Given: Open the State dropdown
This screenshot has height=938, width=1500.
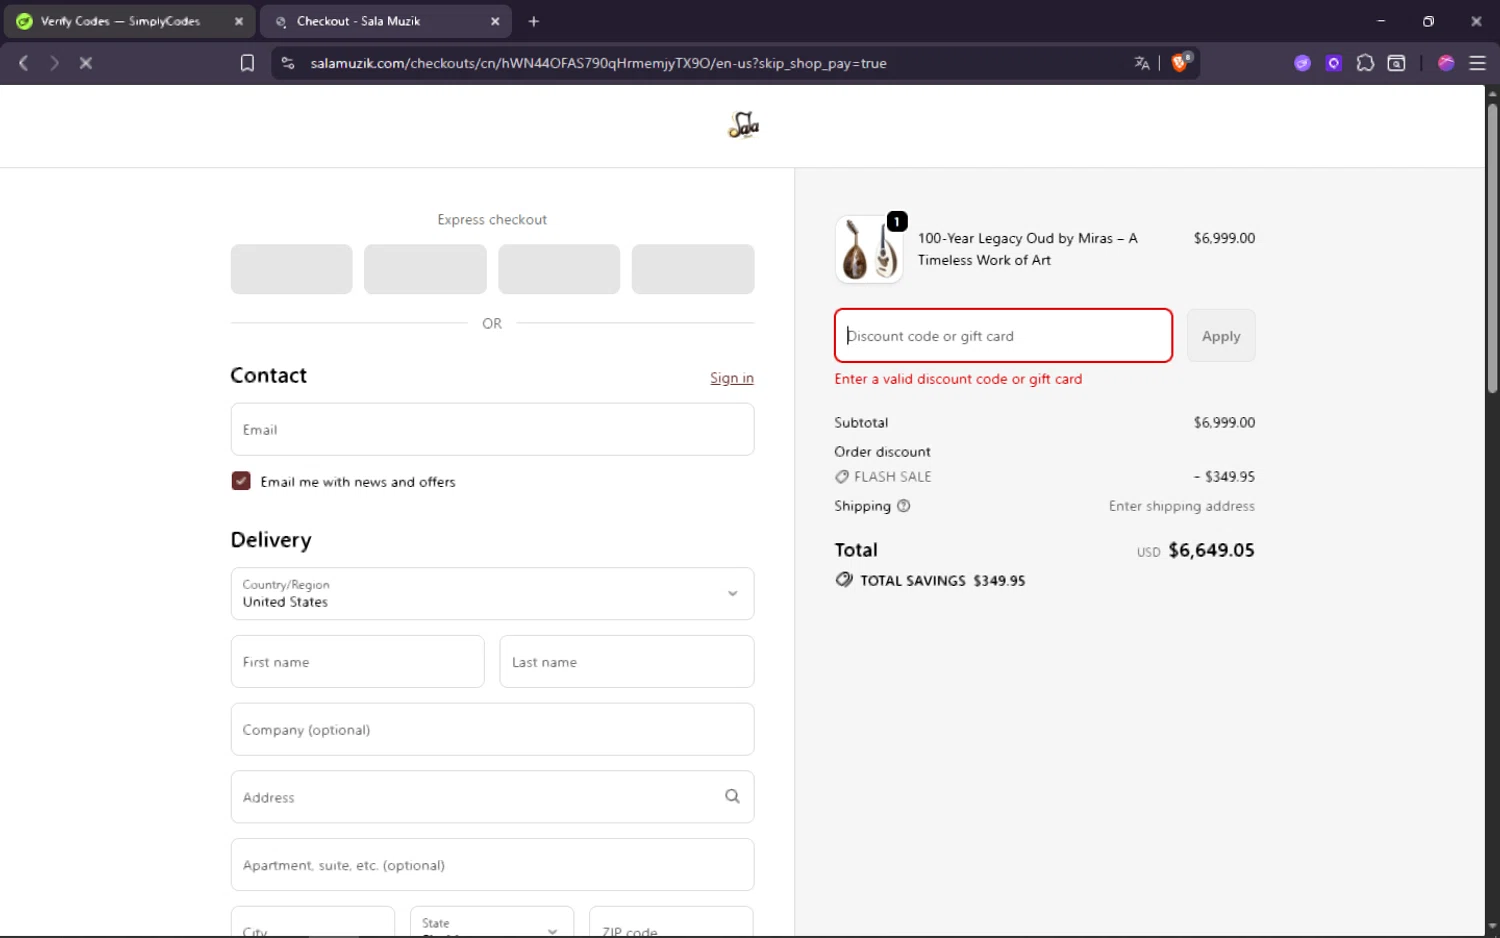Looking at the screenshot, I should coord(492,922).
